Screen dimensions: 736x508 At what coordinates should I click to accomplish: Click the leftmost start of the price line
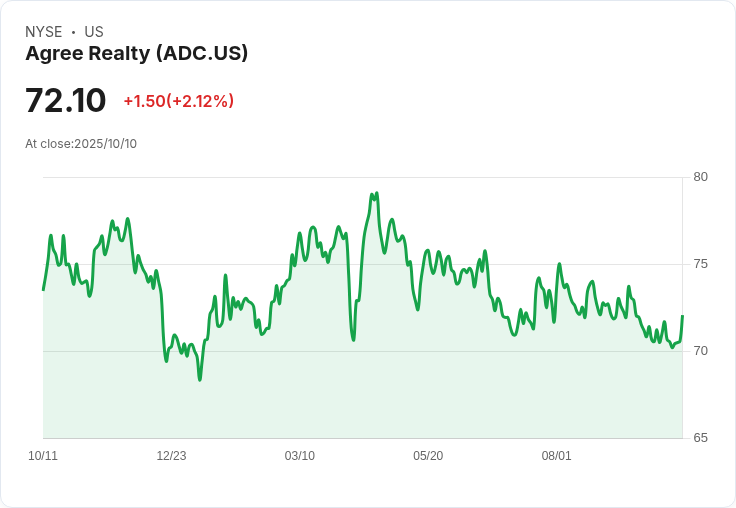(43, 289)
